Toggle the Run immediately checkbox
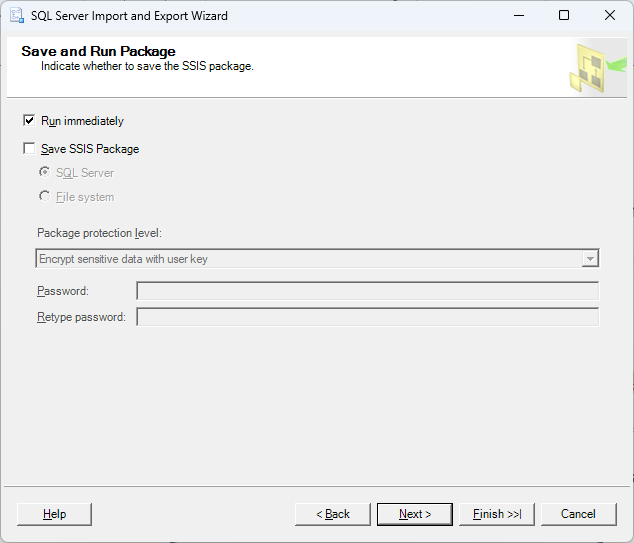 pos(29,121)
